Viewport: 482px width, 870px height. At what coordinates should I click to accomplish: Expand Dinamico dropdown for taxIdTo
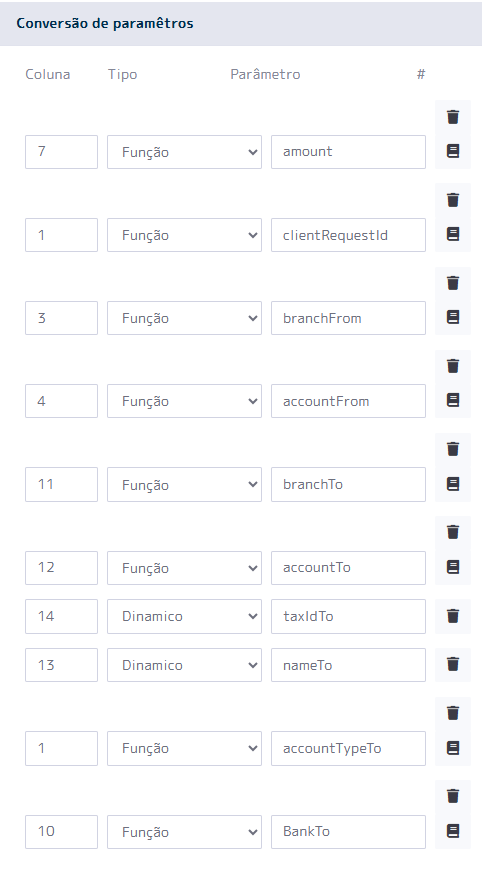tap(184, 616)
